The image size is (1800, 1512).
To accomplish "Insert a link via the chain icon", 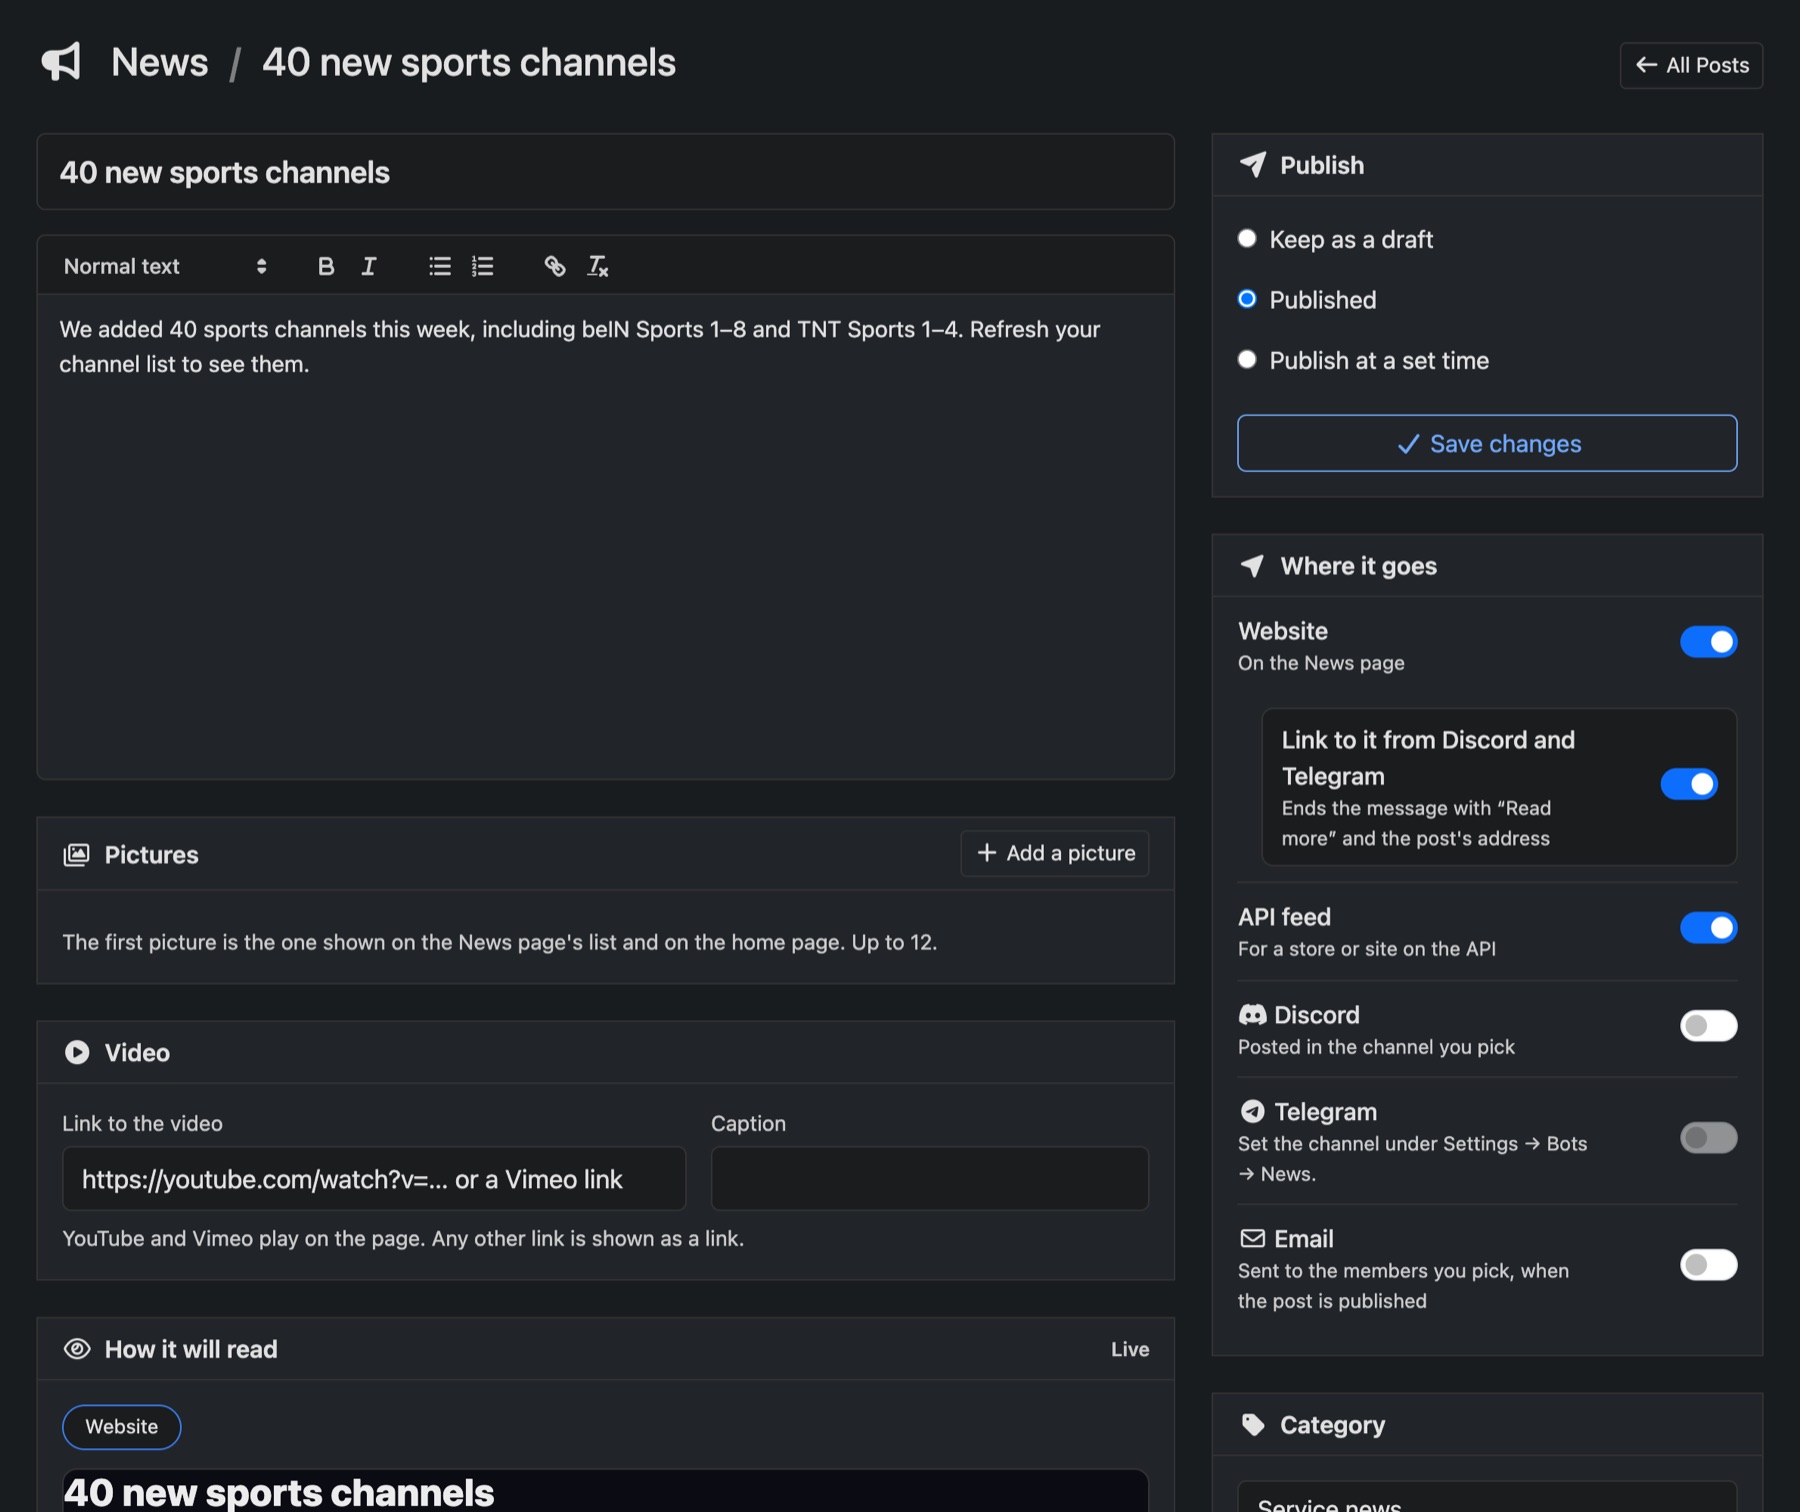I will pyautogui.click(x=555, y=266).
